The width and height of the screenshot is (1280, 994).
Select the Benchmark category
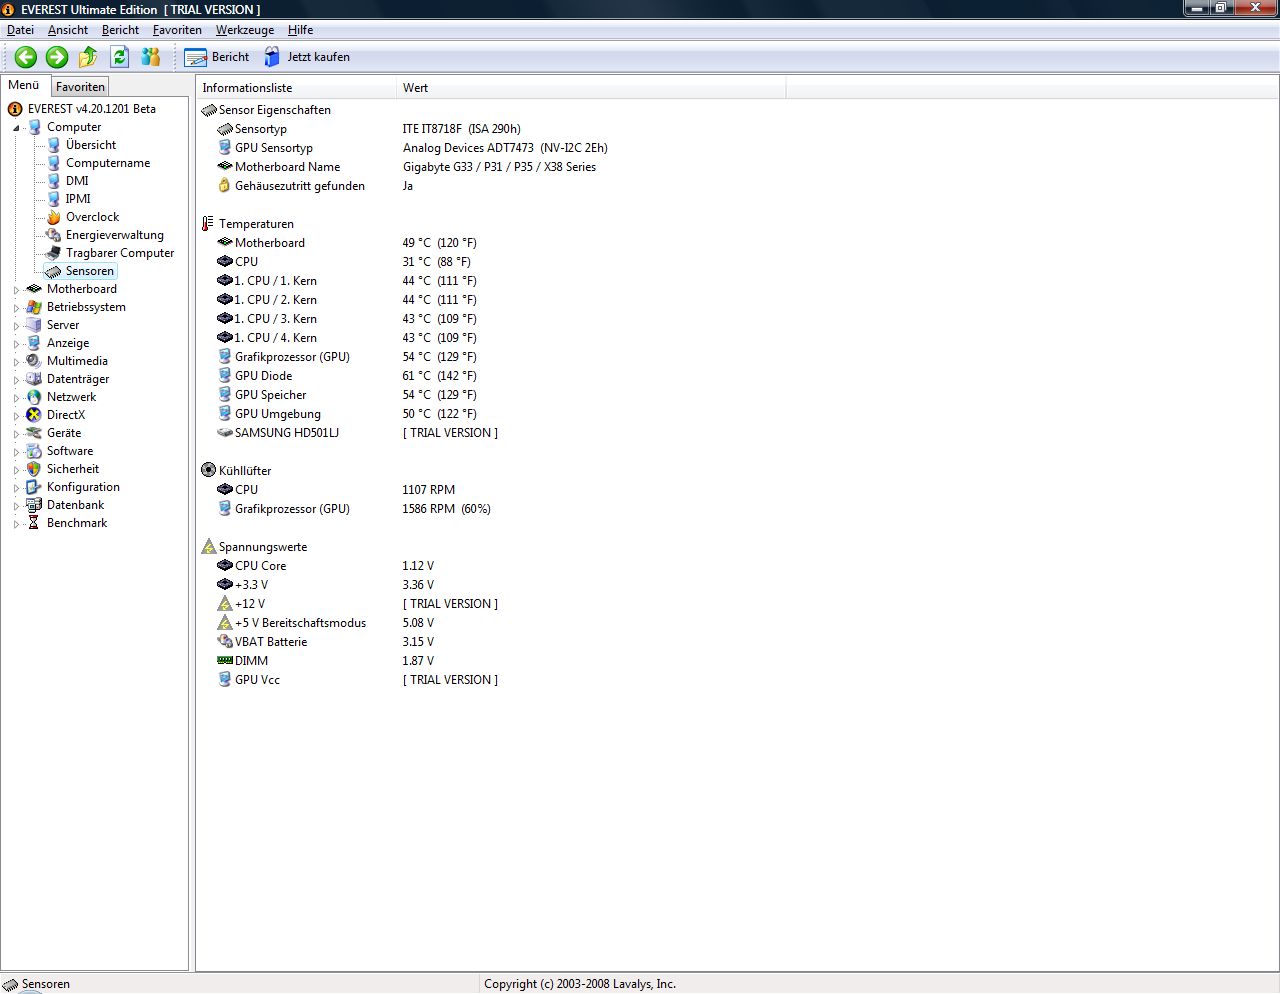point(77,523)
